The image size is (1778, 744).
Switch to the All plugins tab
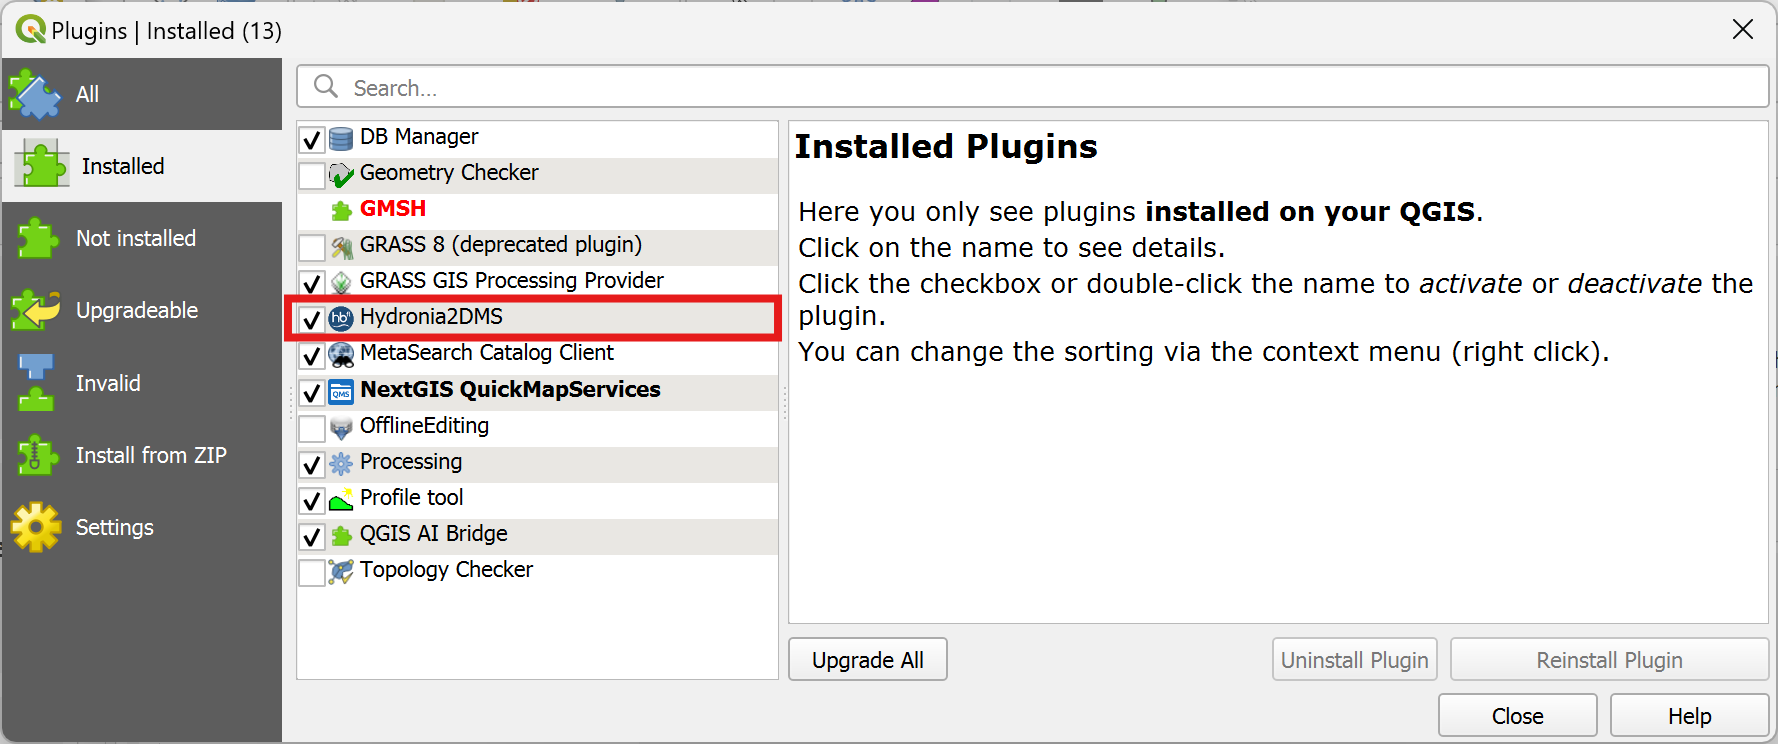[x=142, y=94]
